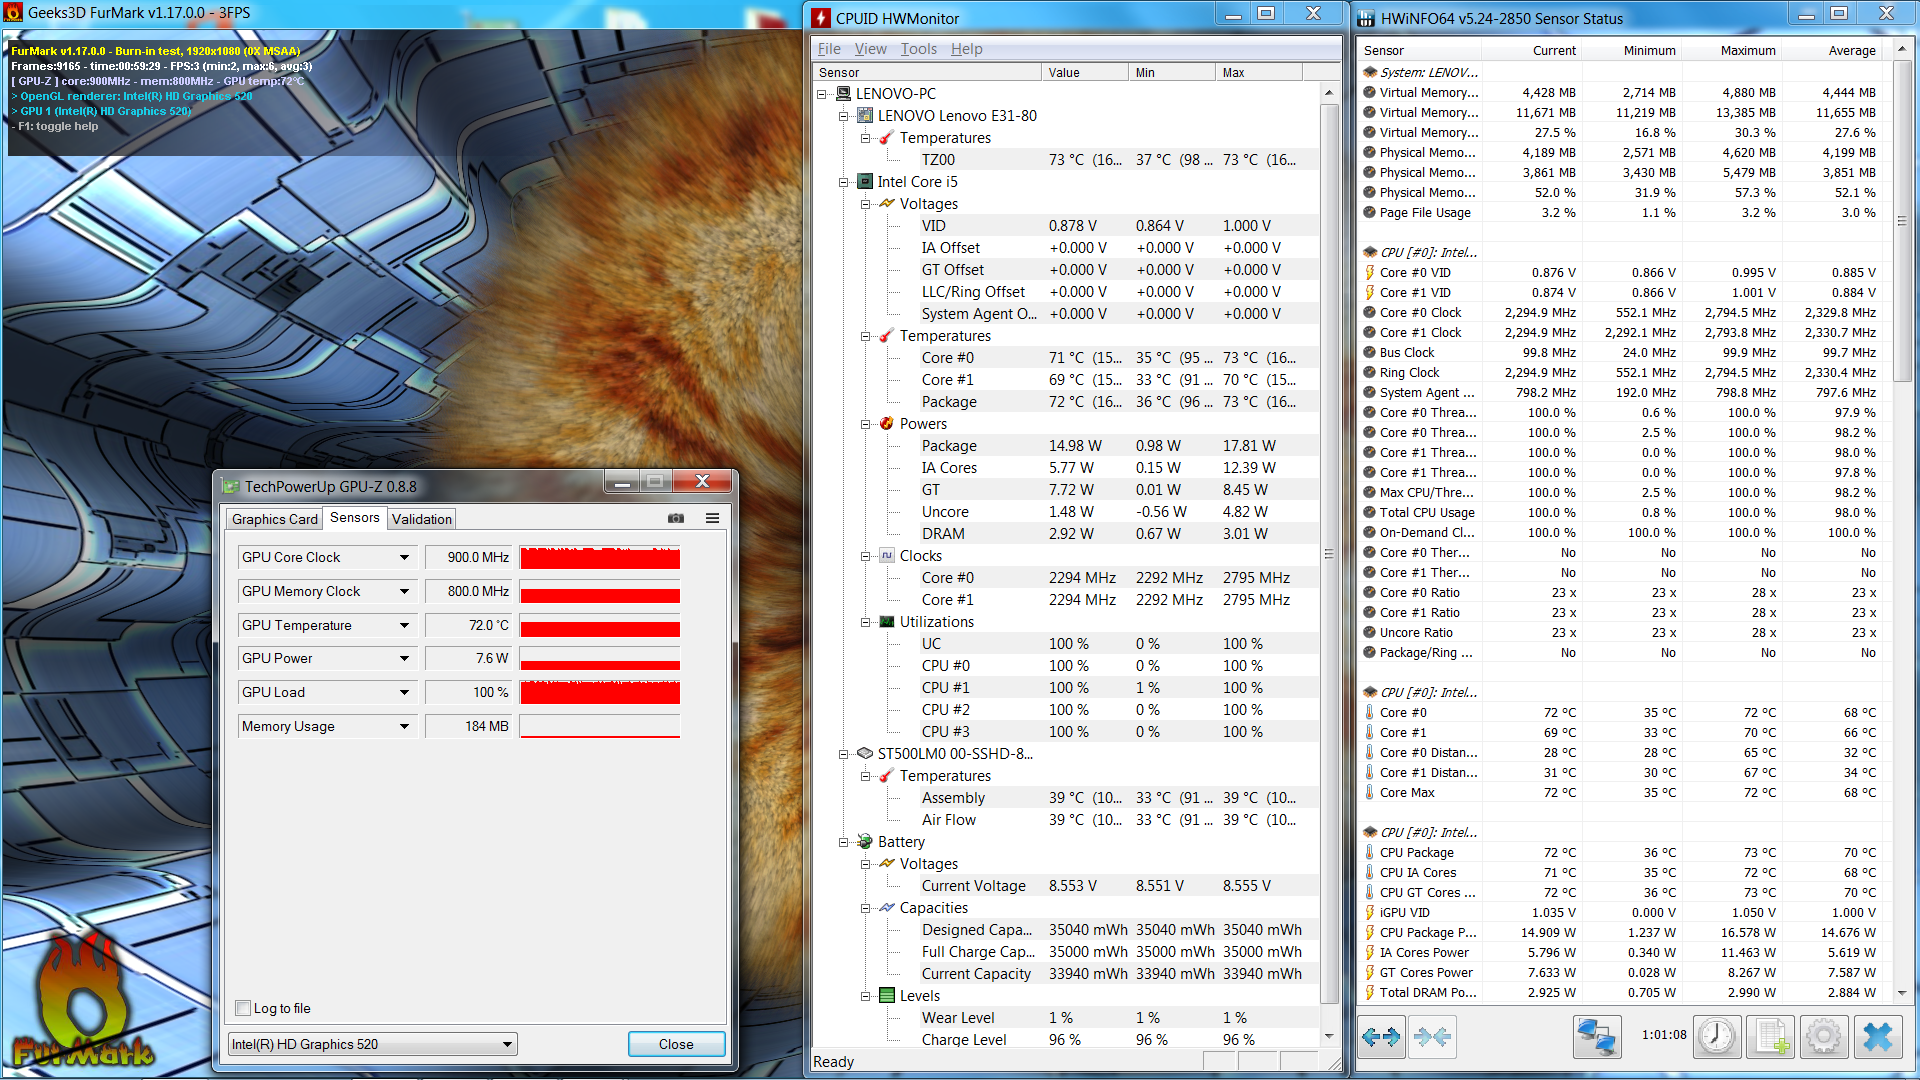Open GPU Power dropdown arrow

(404, 659)
